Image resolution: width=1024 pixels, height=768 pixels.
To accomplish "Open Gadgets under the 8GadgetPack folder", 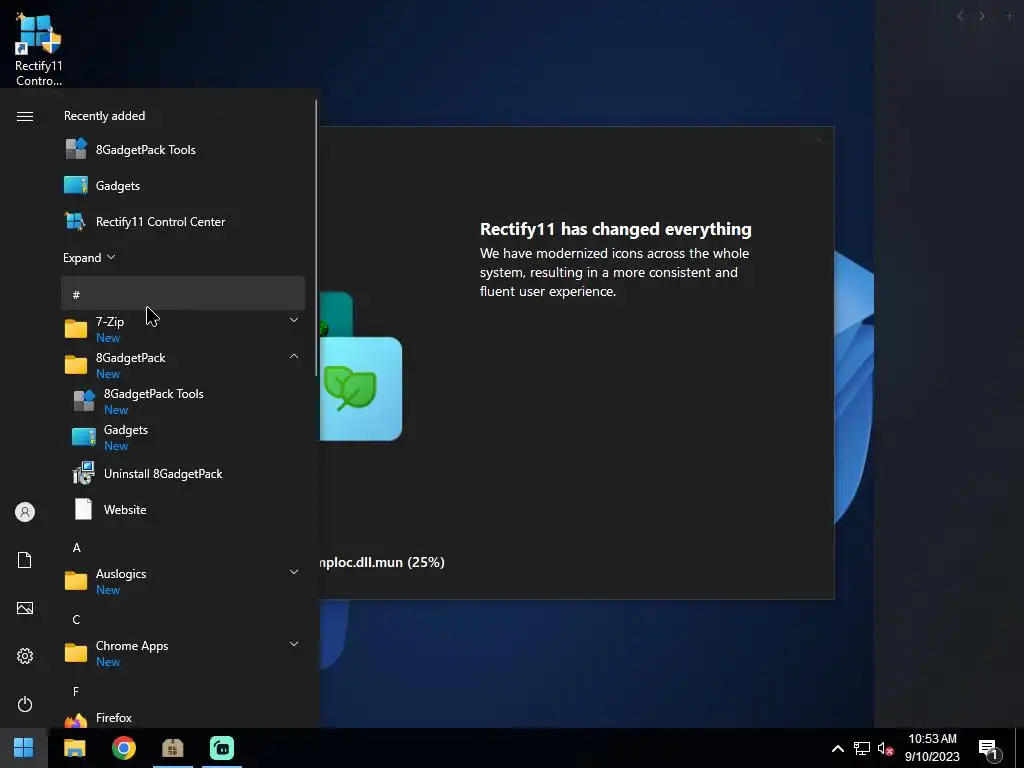I will pos(183,437).
